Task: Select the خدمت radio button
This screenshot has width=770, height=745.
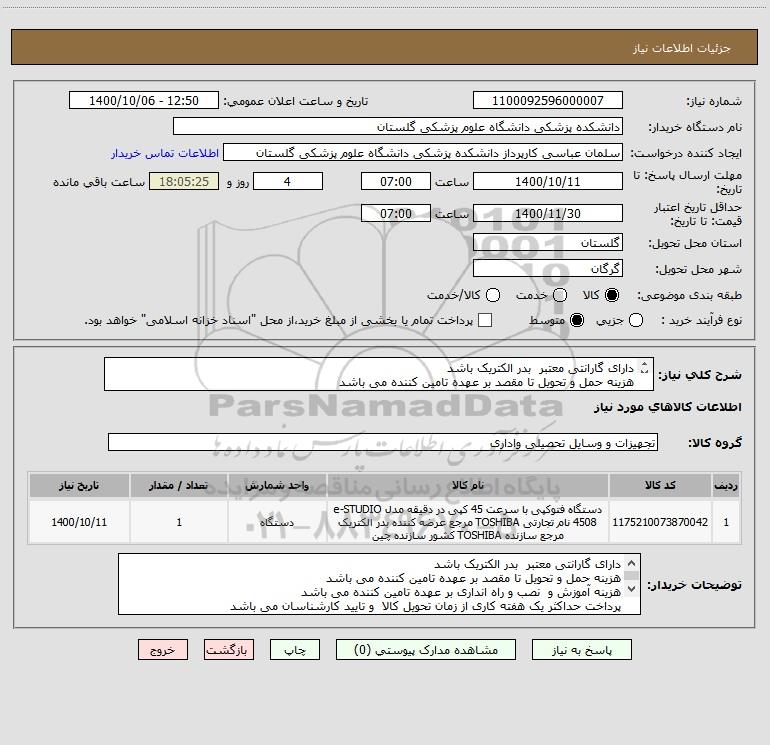Action: coord(560,295)
